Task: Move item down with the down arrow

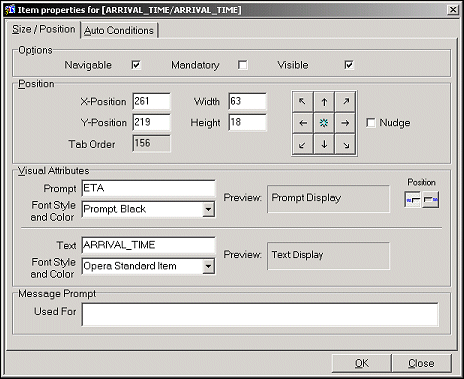Action: pos(324,144)
